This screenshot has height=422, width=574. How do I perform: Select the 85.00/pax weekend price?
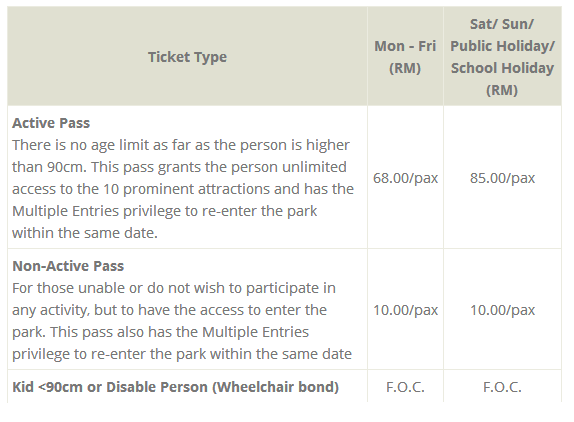(x=502, y=178)
